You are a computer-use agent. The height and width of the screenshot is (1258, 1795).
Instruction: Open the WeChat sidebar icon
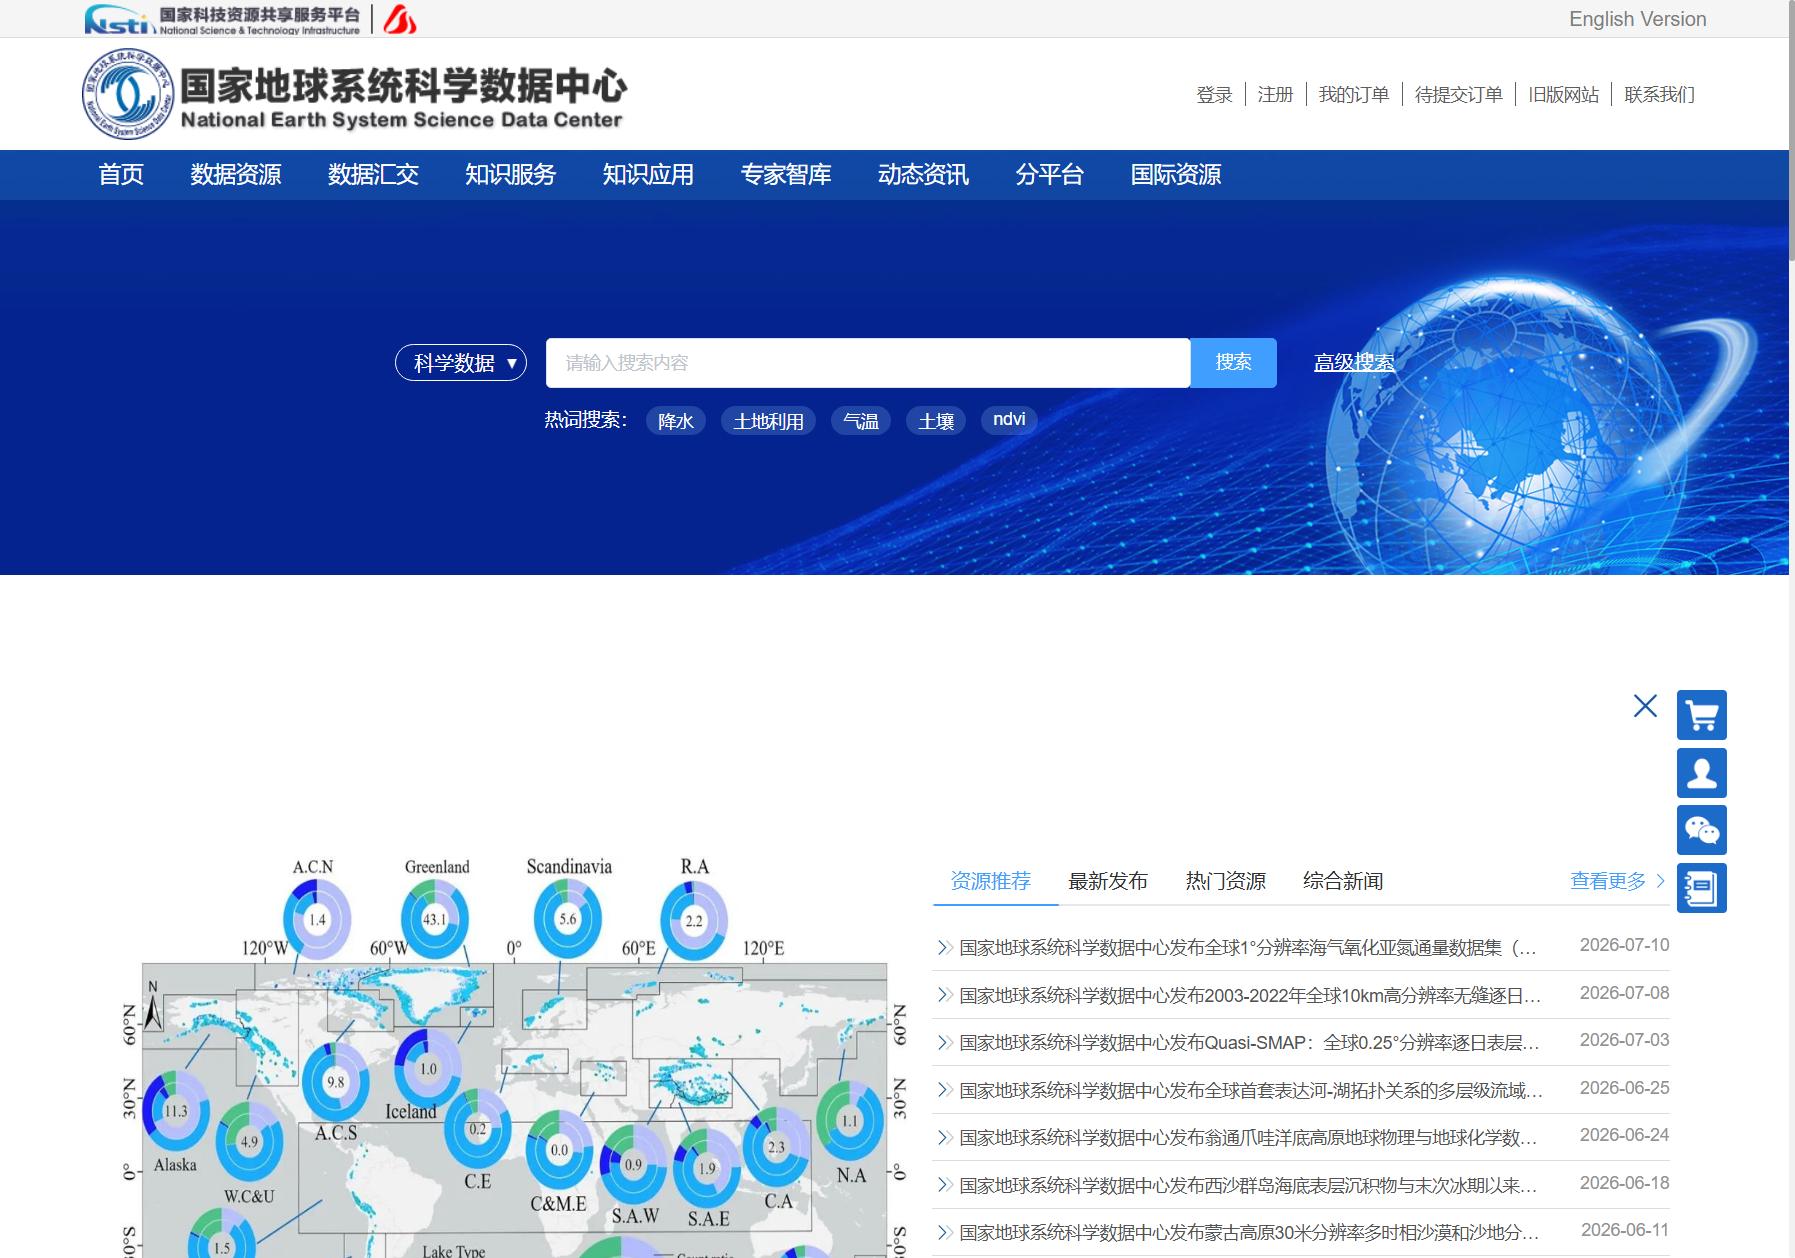point(1701,830)
